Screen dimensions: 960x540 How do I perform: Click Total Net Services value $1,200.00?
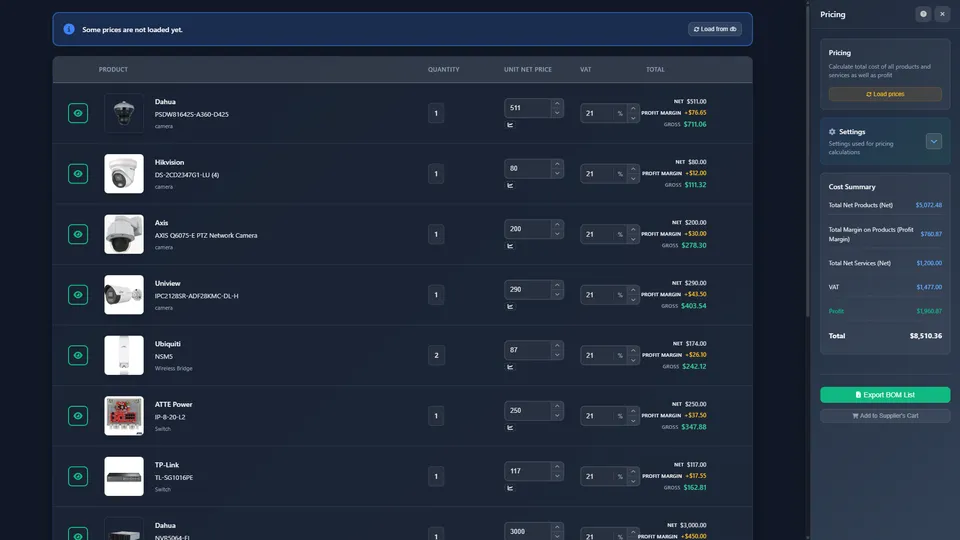click(x=929, y=263)
